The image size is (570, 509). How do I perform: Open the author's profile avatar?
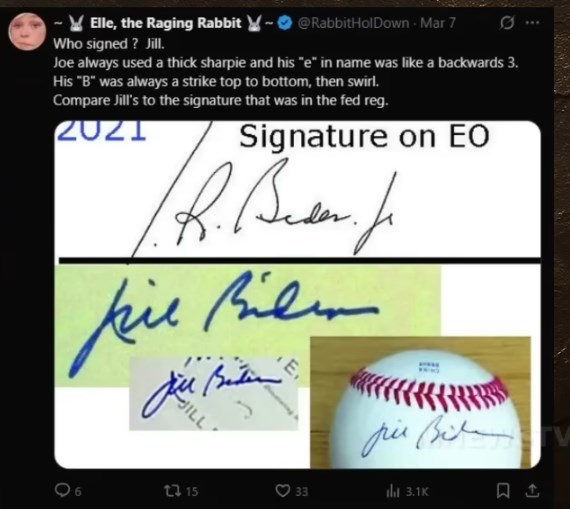(x=27, y=31)
